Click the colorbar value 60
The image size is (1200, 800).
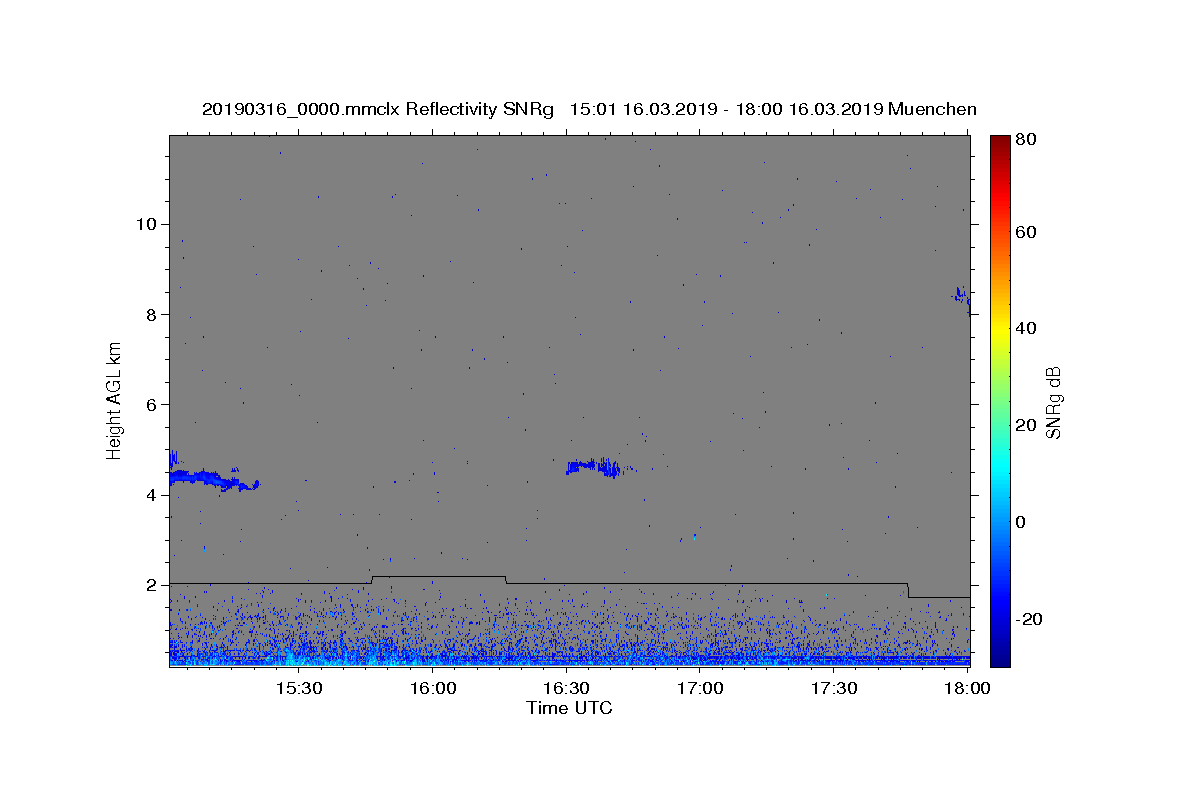click(x=1028, y=232)
